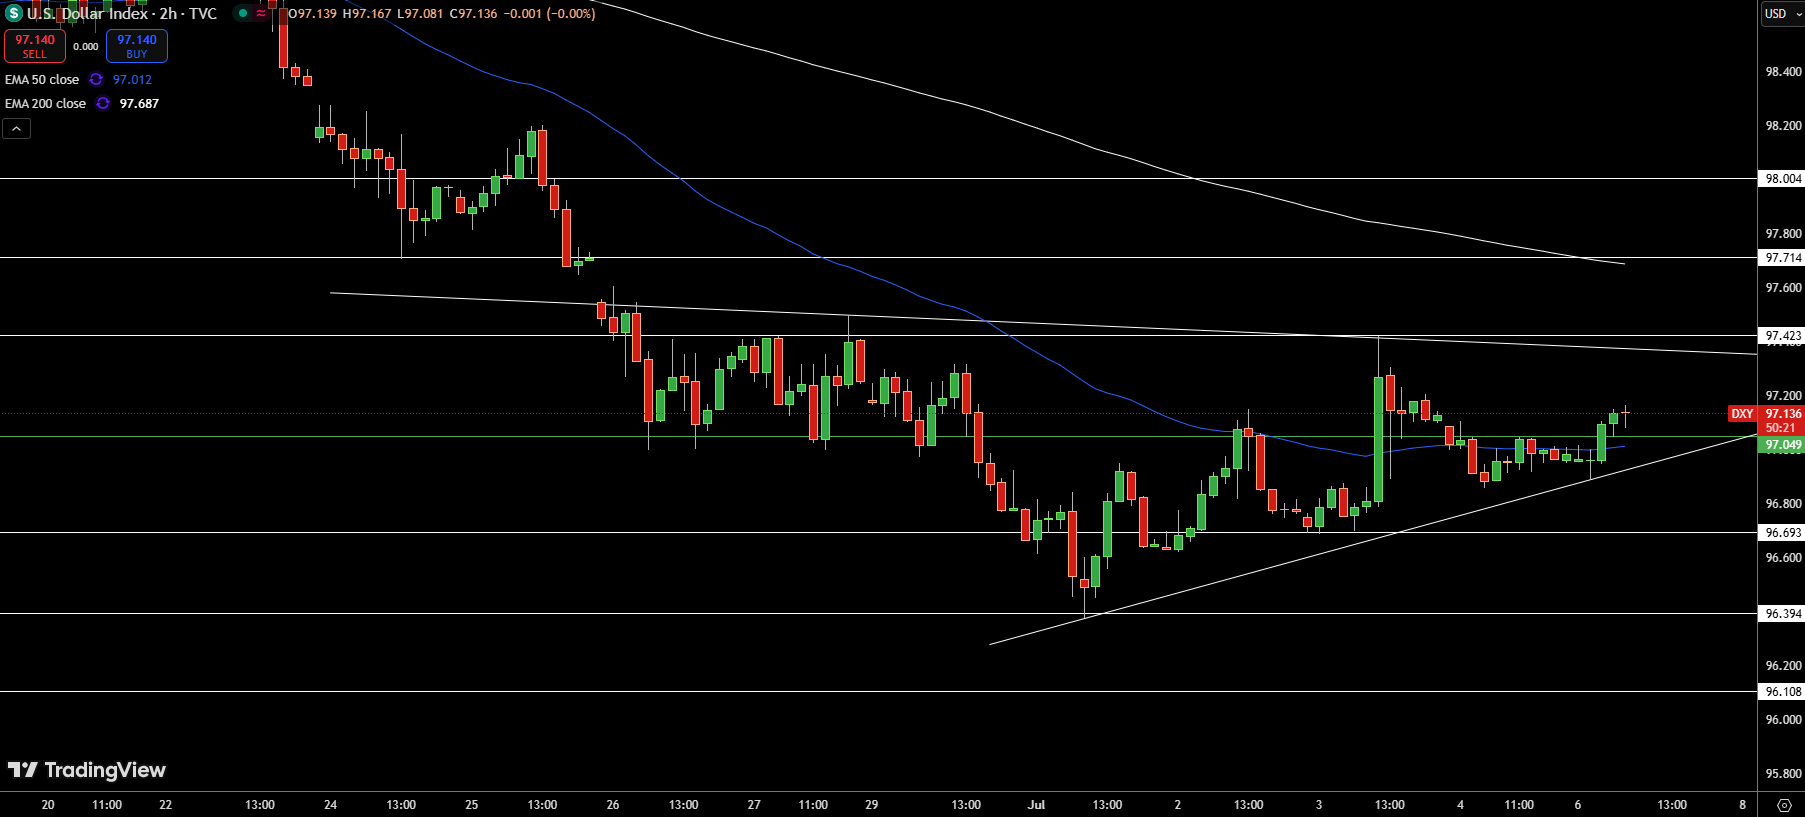Click the 29 date on time axis
This screenshot has height=817, width=1805.
pos(872,805)
